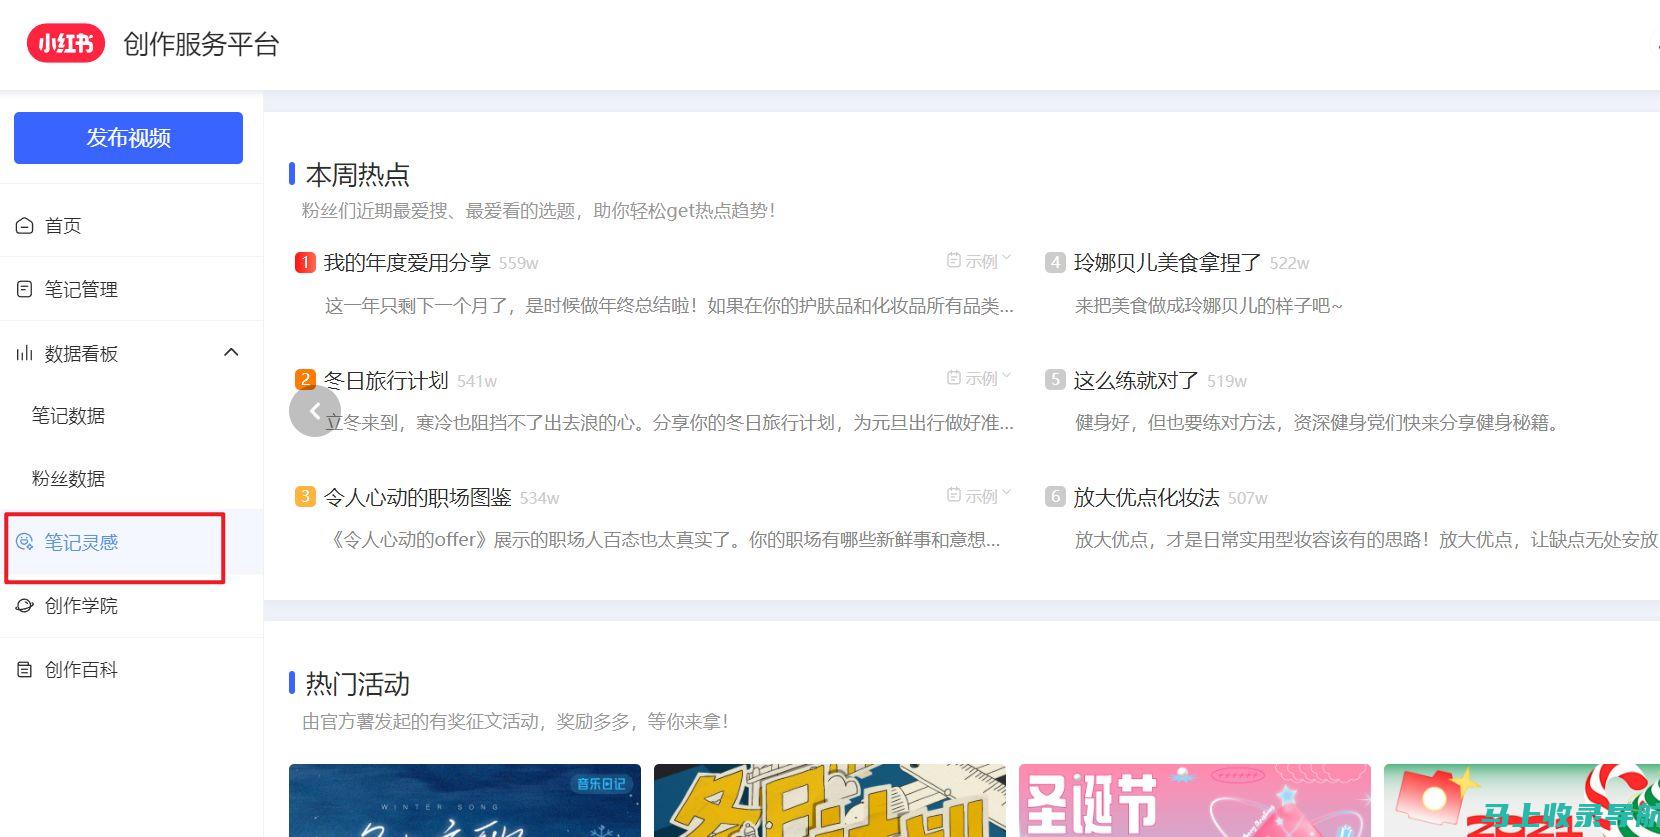Click the round previous-arrow carousel button

point(315,411)
